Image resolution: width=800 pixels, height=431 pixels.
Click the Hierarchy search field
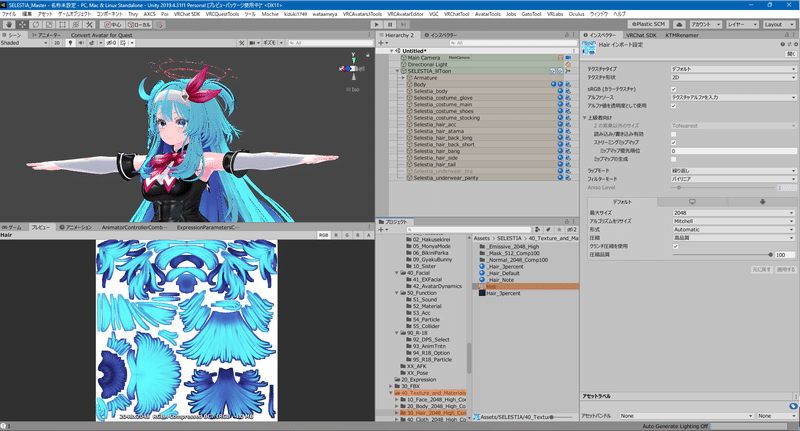[x=512, y=43]
